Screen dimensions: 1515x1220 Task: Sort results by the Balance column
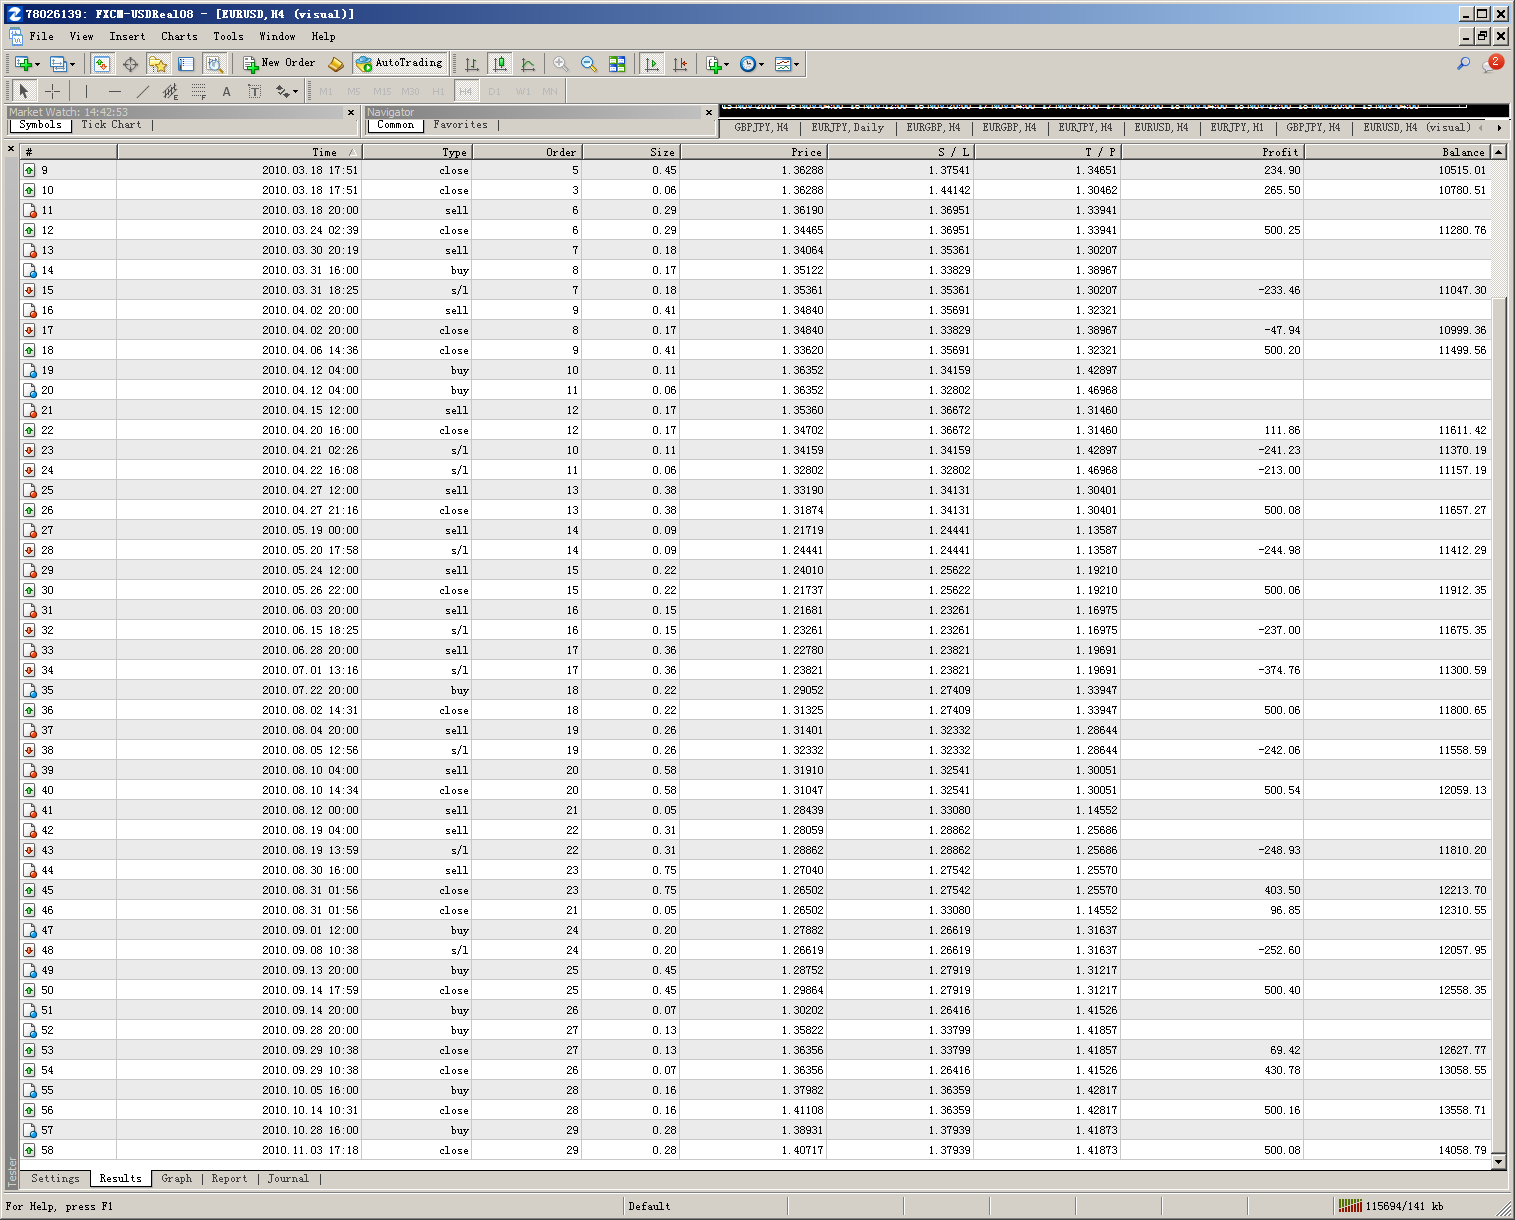pyautogui.click(x=1397, y=152)
